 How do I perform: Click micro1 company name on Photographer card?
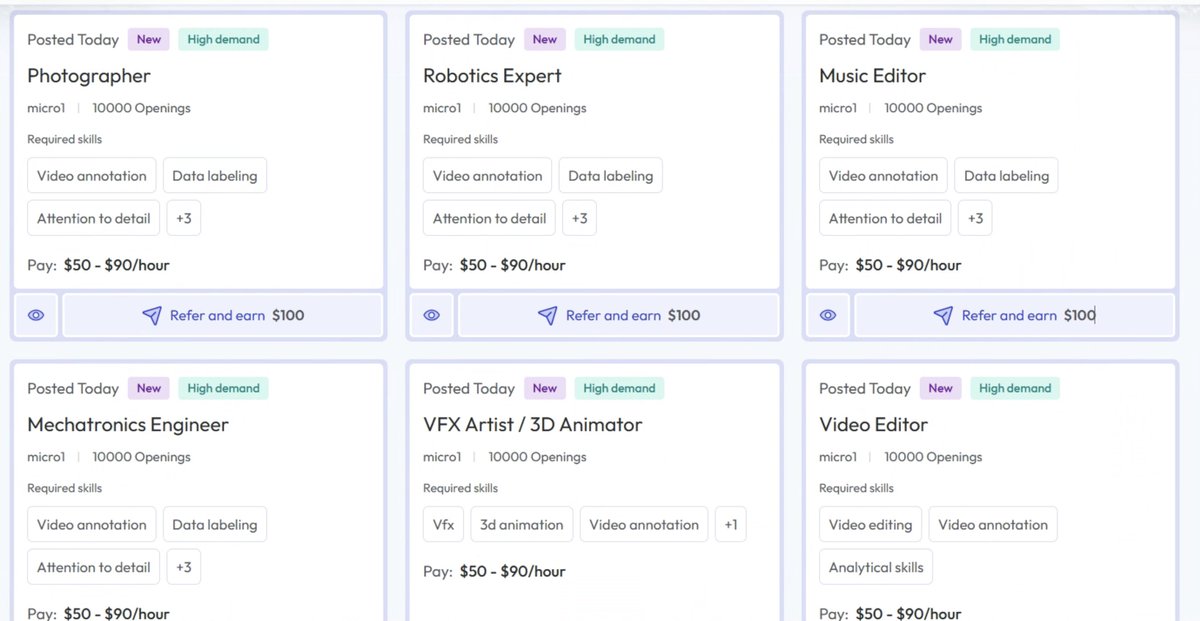coord(46,108)
